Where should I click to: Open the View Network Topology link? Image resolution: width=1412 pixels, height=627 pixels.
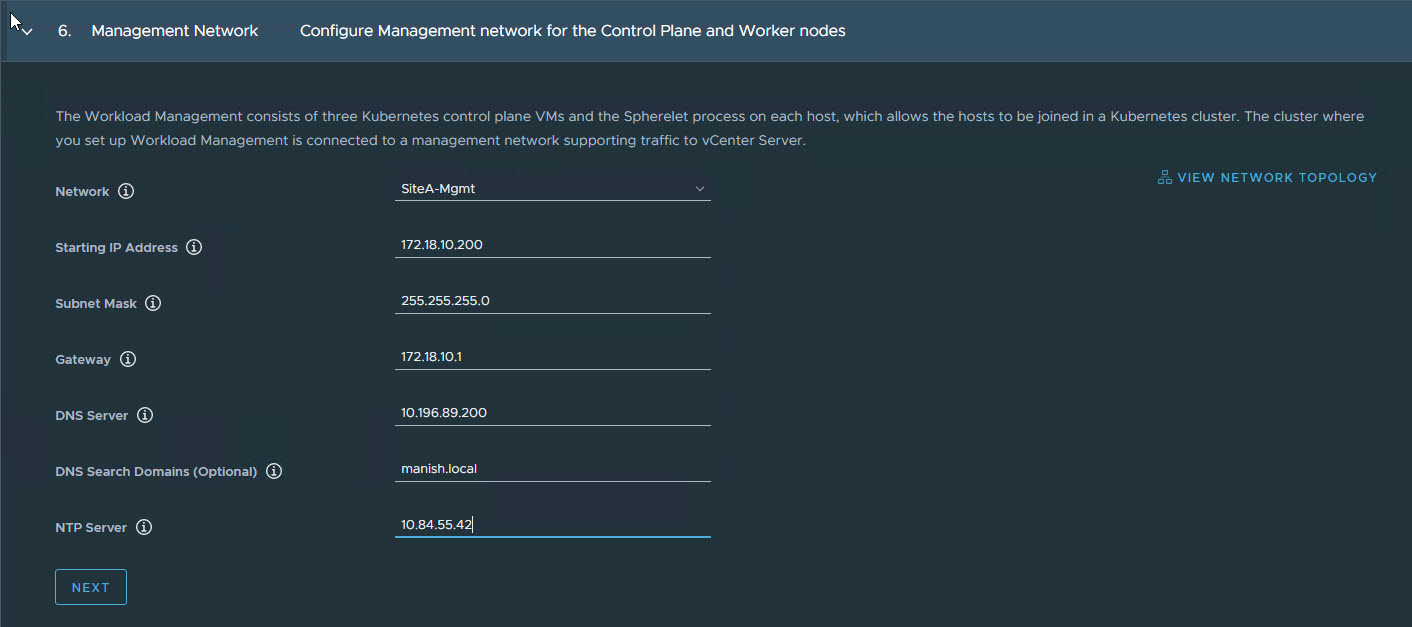tap(1276, 178)
